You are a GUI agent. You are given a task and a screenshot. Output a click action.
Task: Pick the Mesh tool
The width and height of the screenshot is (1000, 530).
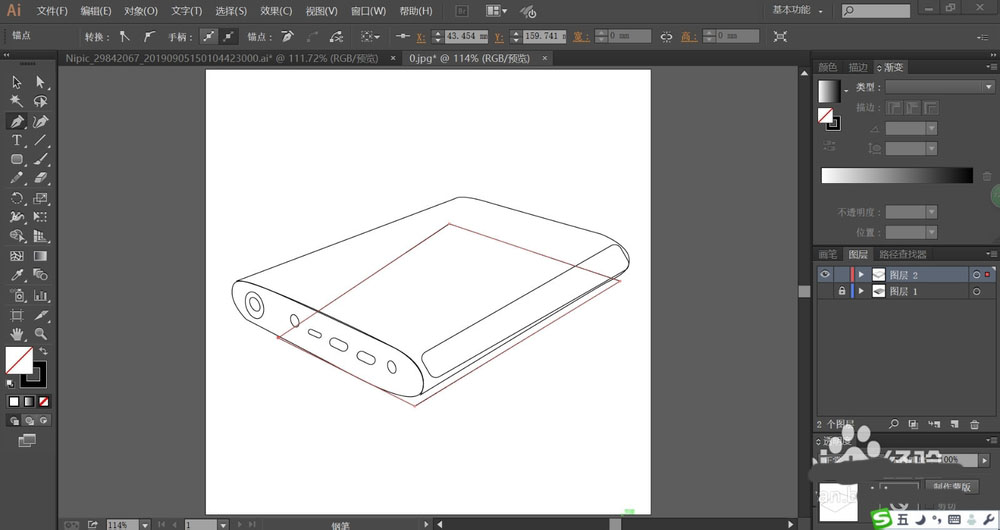coord(17,256)
